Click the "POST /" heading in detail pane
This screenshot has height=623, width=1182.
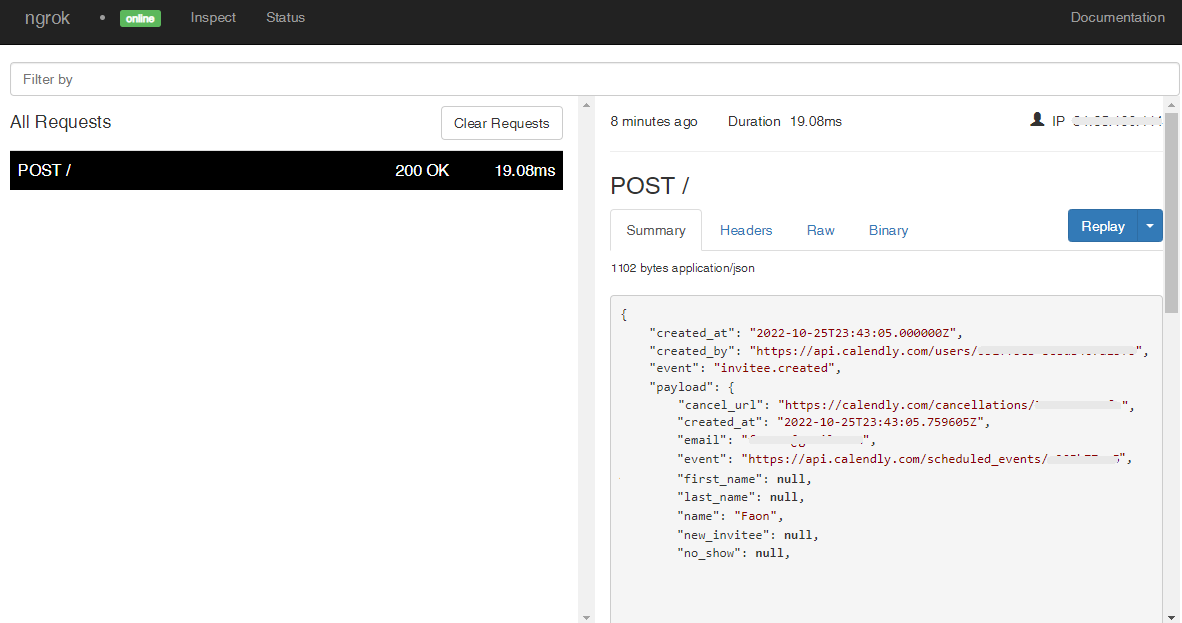[x=650, y=186]
